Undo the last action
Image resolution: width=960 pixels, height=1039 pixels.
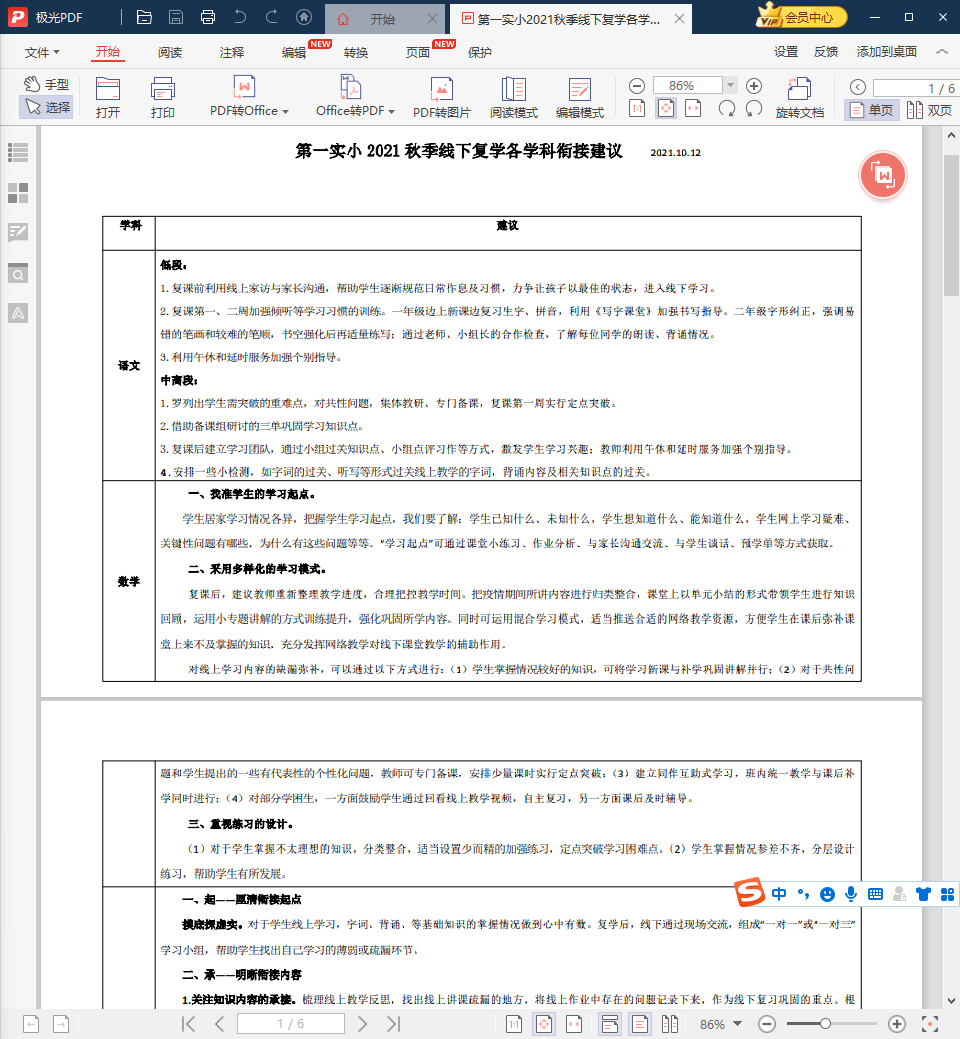(x=240, y=17)
